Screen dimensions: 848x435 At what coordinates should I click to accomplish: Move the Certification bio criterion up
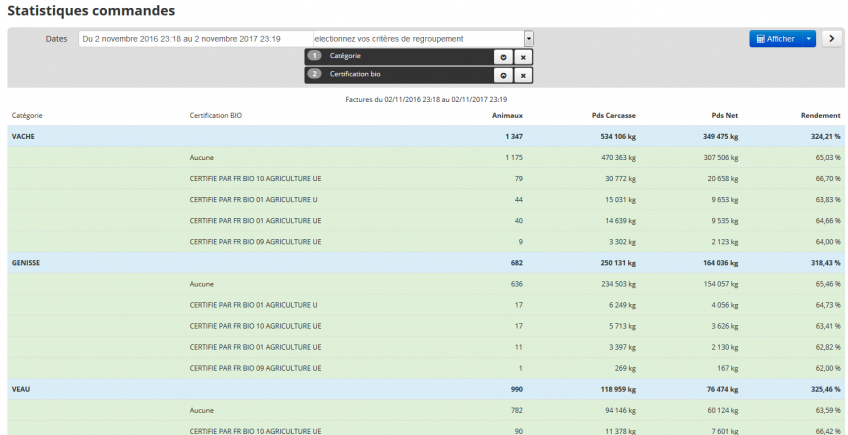[x=504, y=75]
